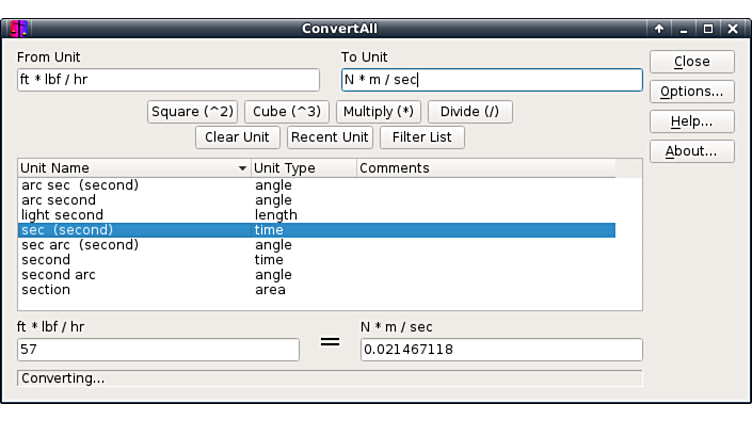The image size is (752, 423).
Task: Sort the list by Unit Name header
Action: [133, 168]
